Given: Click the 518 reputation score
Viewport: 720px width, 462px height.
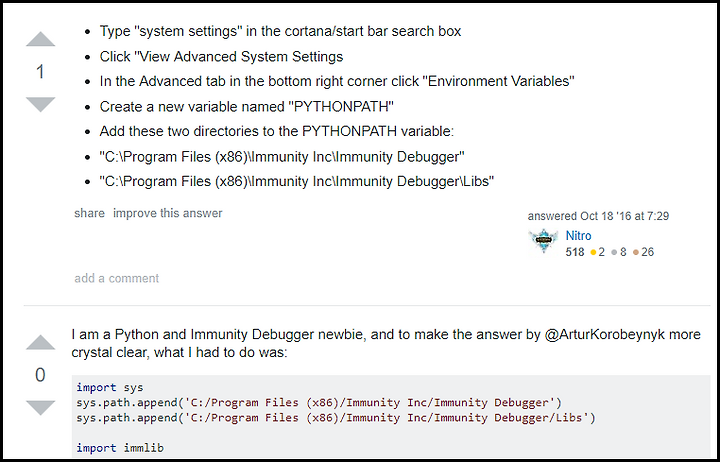Looking at the screenshot, I should [575, 252].
